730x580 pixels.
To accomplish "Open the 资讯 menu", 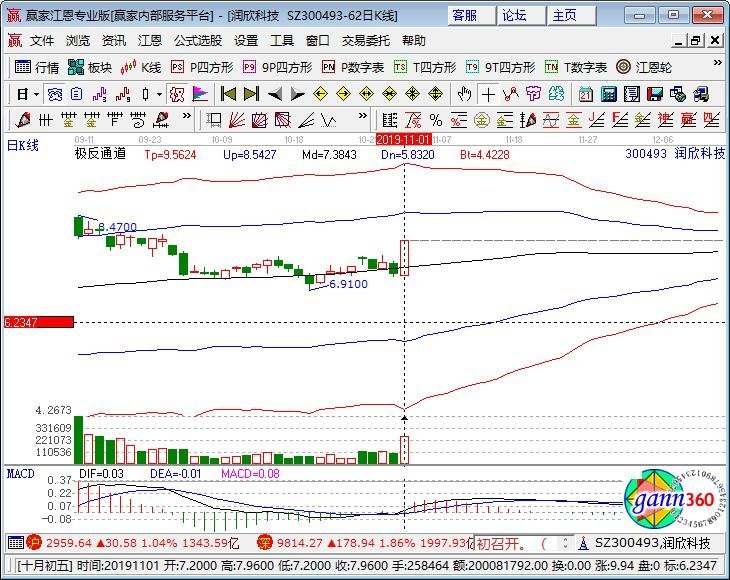I will [114, 41].
